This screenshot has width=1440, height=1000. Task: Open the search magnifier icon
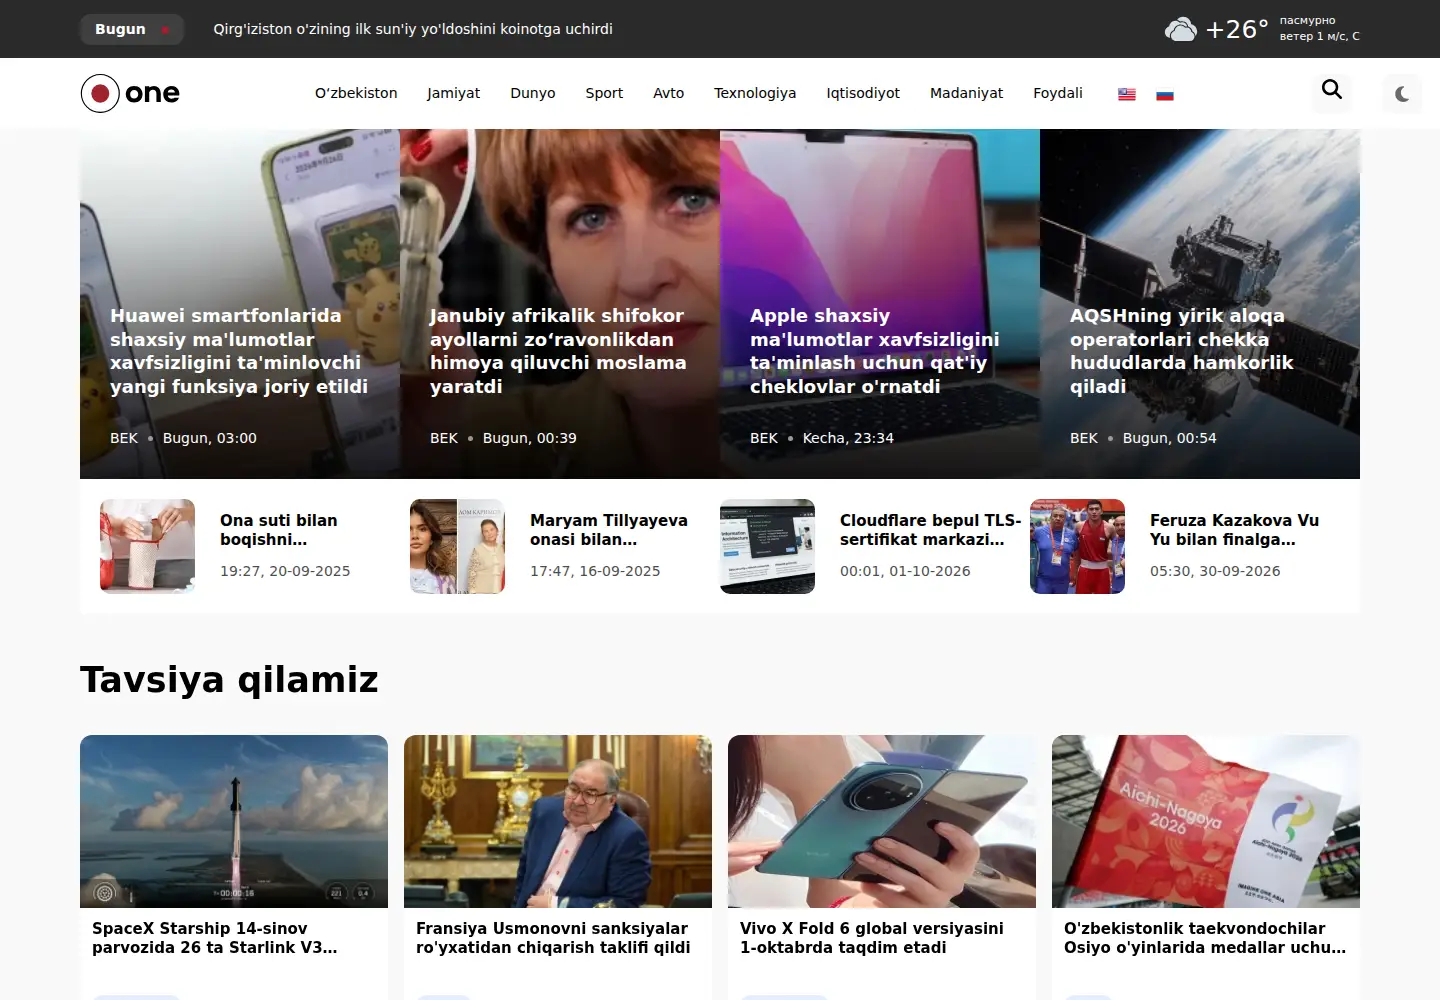[x=1332, y=90]
